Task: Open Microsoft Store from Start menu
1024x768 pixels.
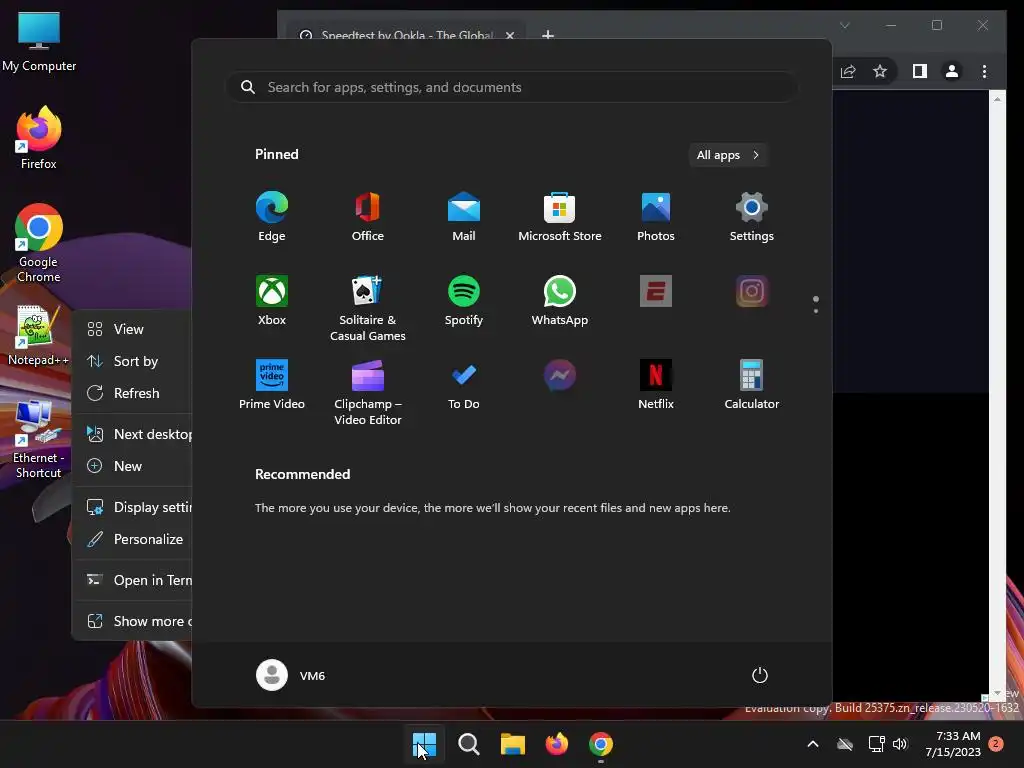Action: (x=560, y=217)
